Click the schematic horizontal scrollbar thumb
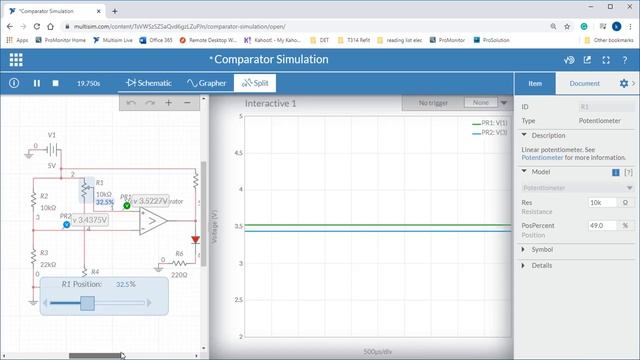This screenshot has height=360, width=640. 95,356
